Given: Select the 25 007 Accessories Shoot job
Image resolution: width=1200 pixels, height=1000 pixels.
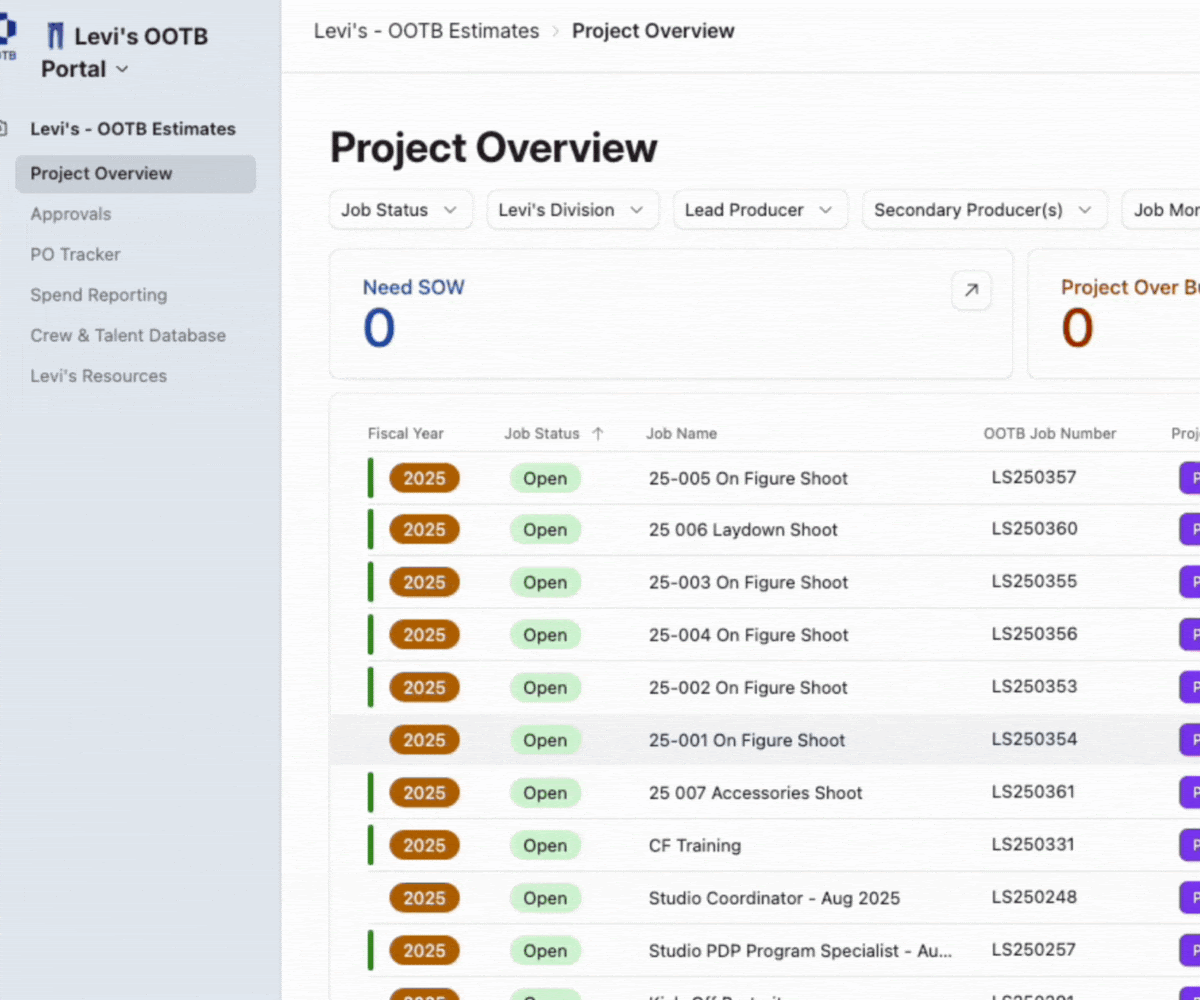Looking at the screenshot, I should pos(755,793).
